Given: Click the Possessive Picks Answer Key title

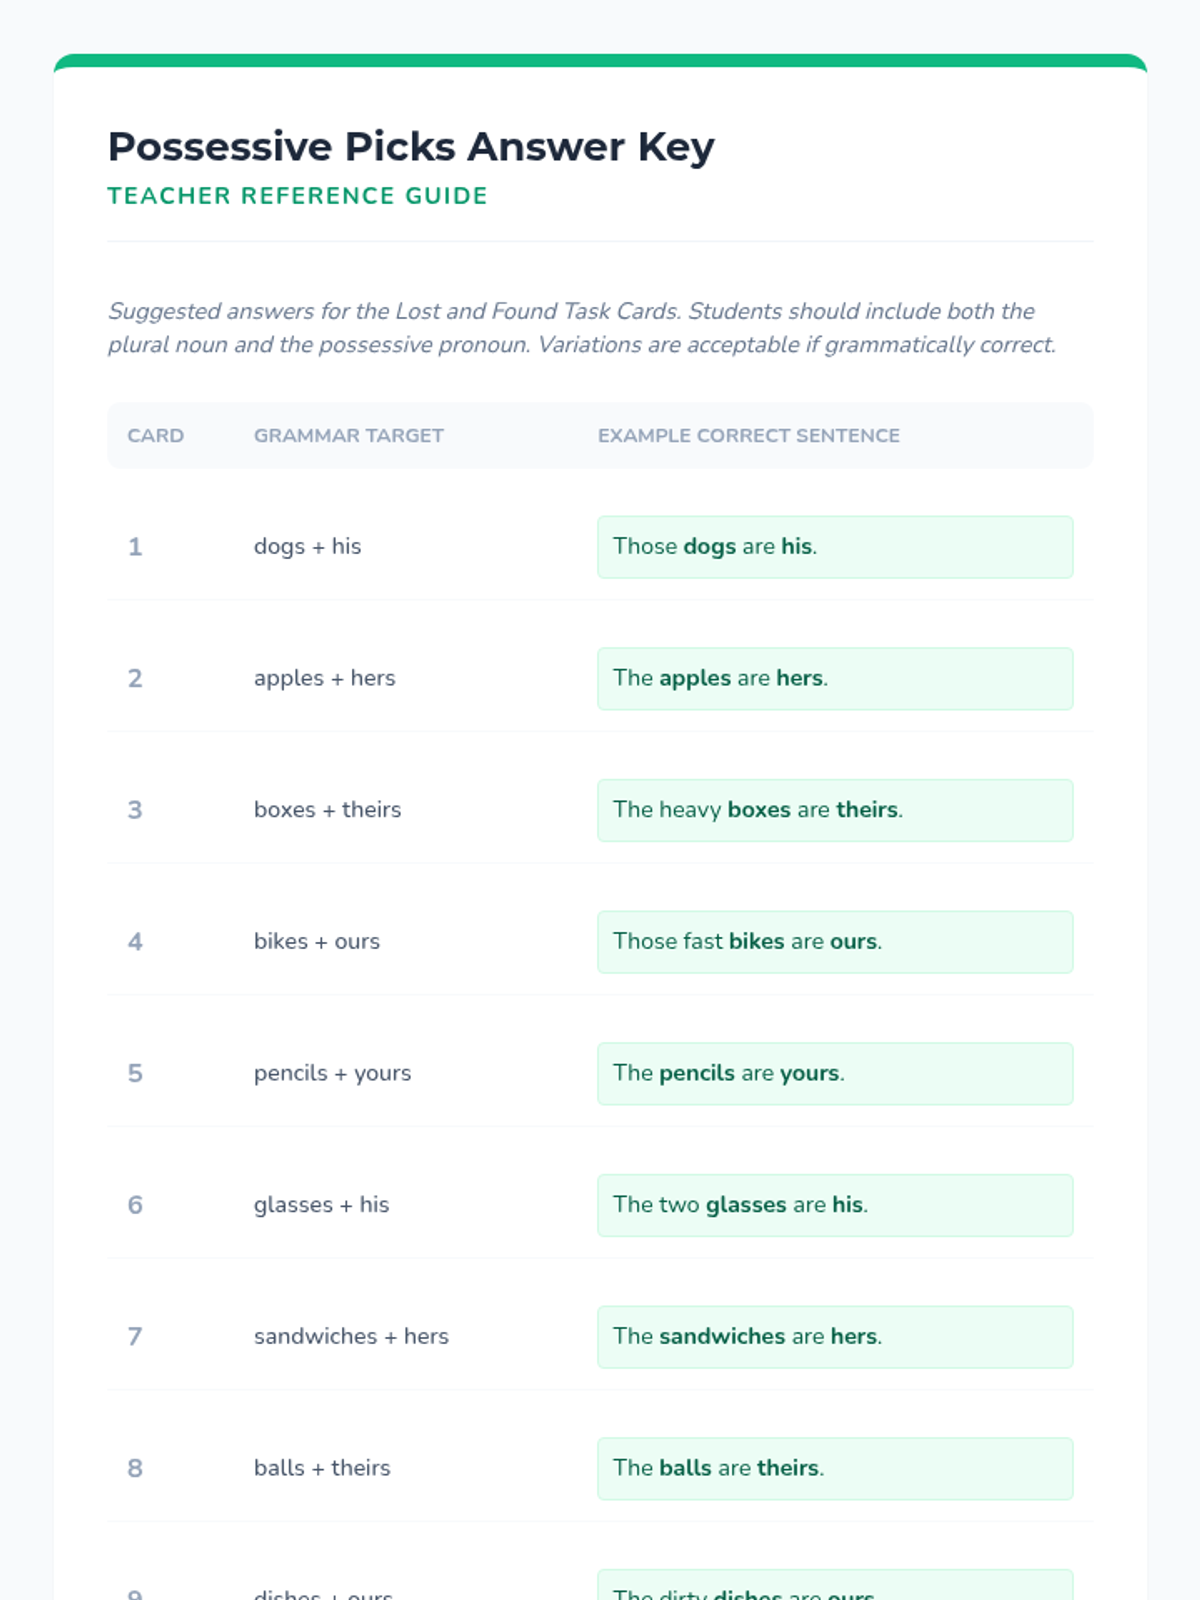Looking at the screenshot, I should coord(411,147).
